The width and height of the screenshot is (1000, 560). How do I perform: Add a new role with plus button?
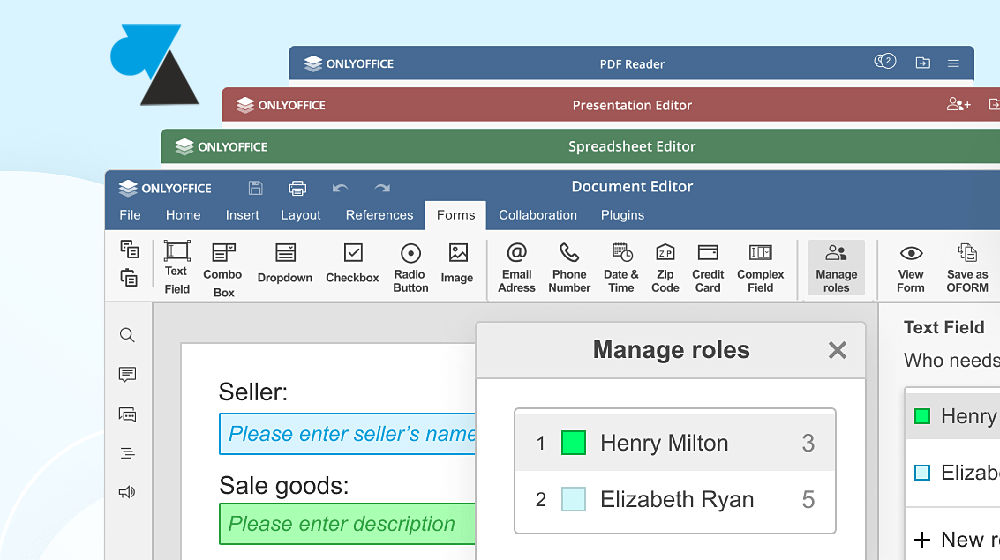pos(922,540)
